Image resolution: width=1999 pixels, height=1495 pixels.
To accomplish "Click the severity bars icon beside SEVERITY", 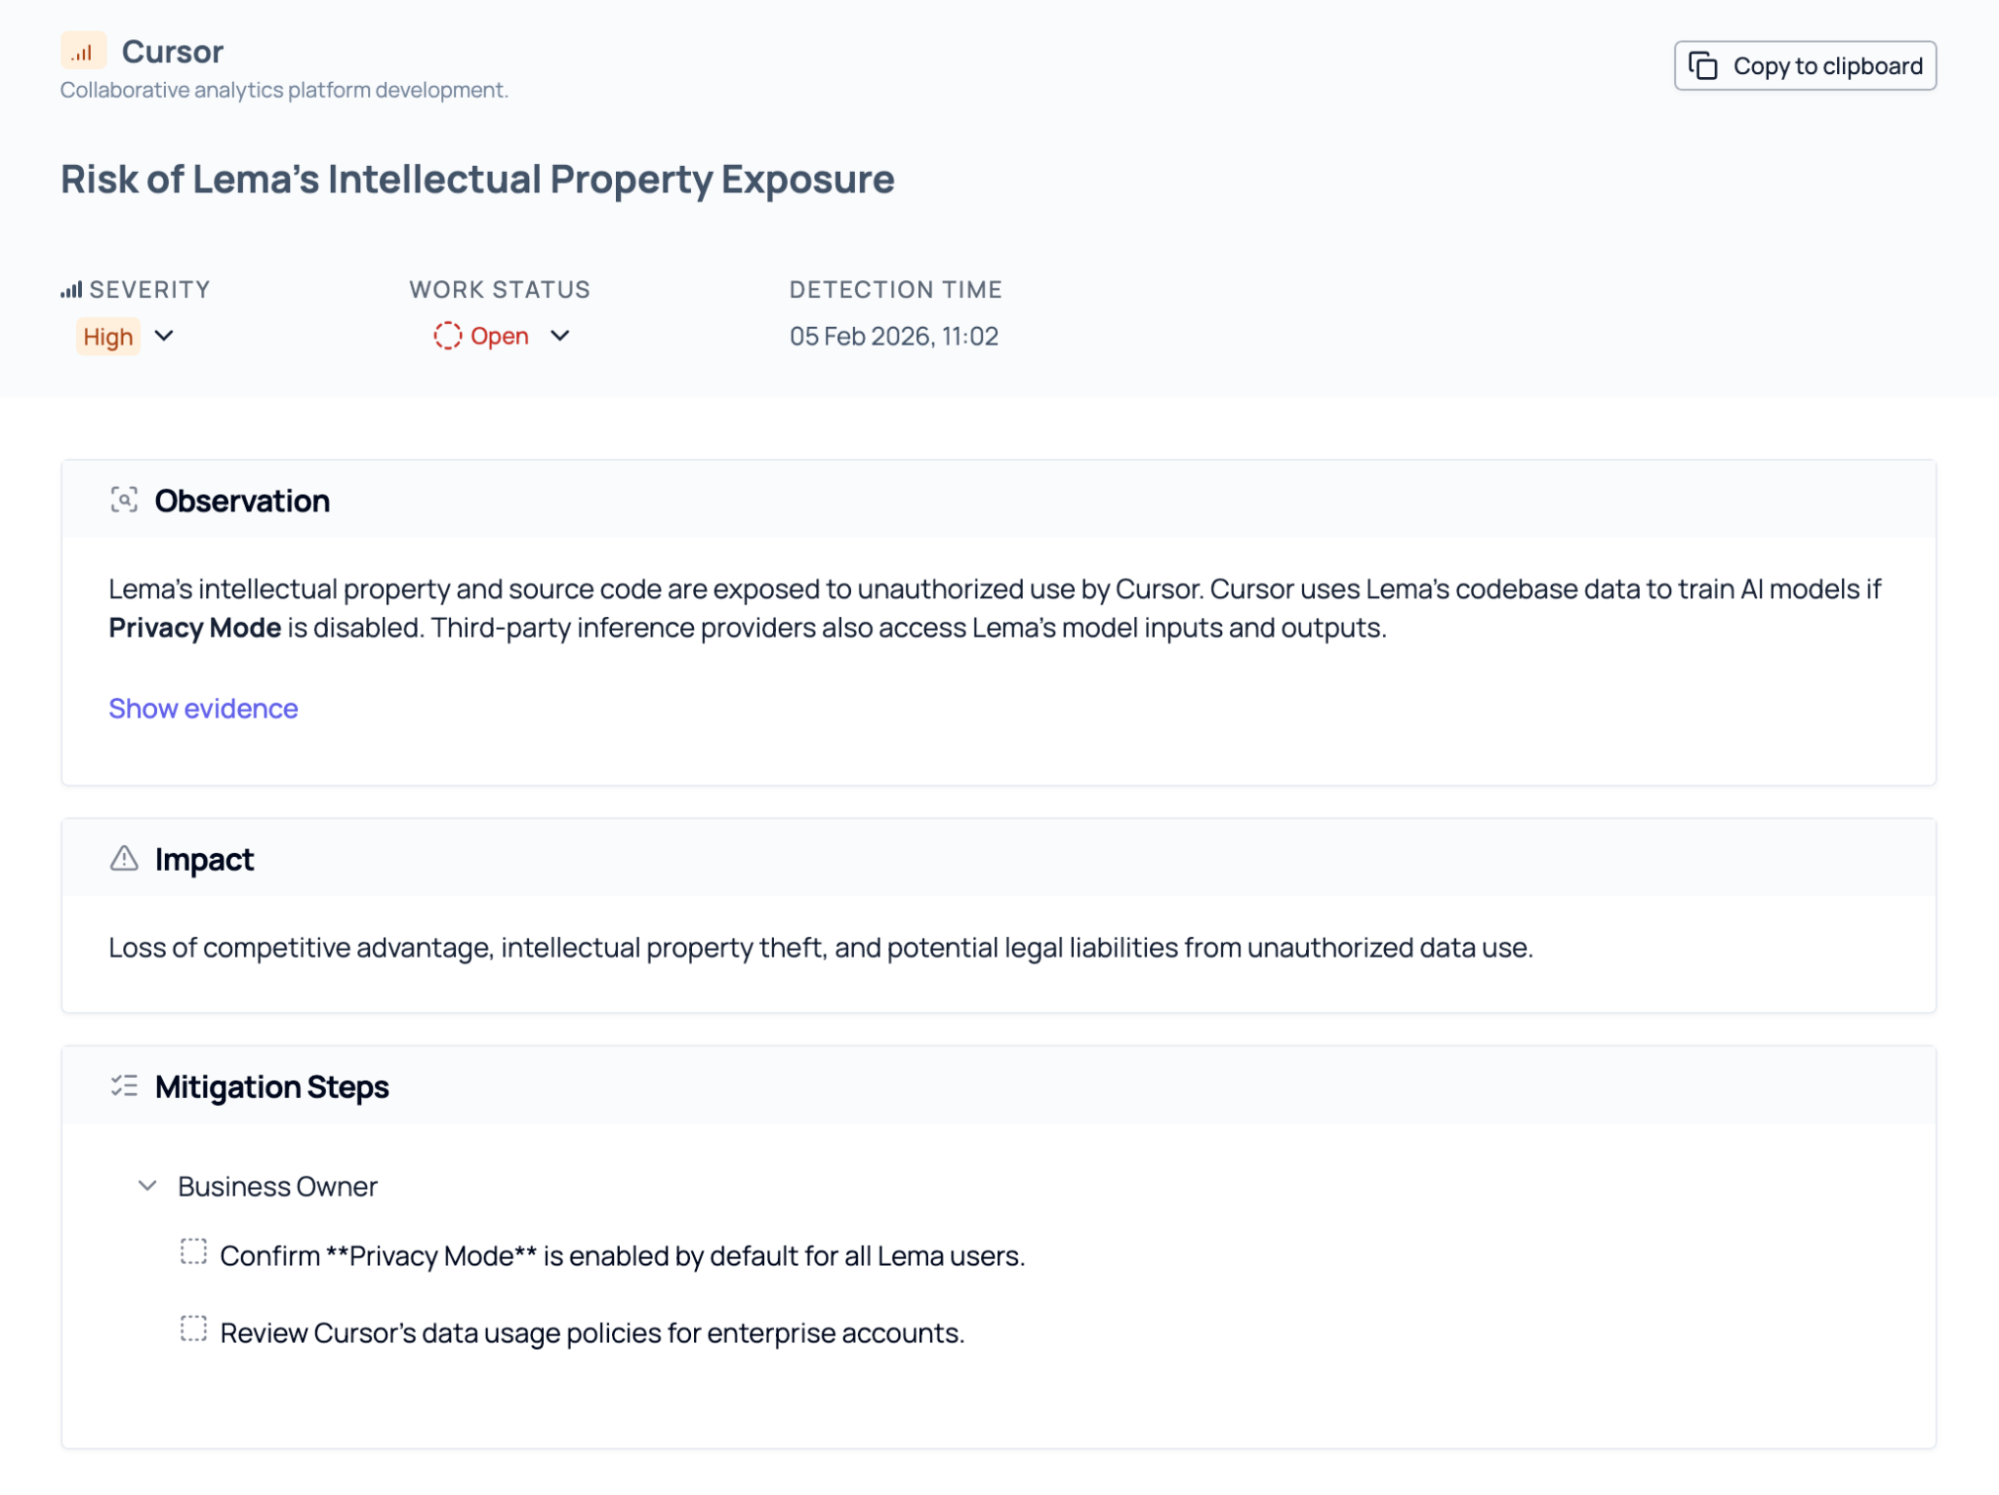I will (x=71, y=290).
